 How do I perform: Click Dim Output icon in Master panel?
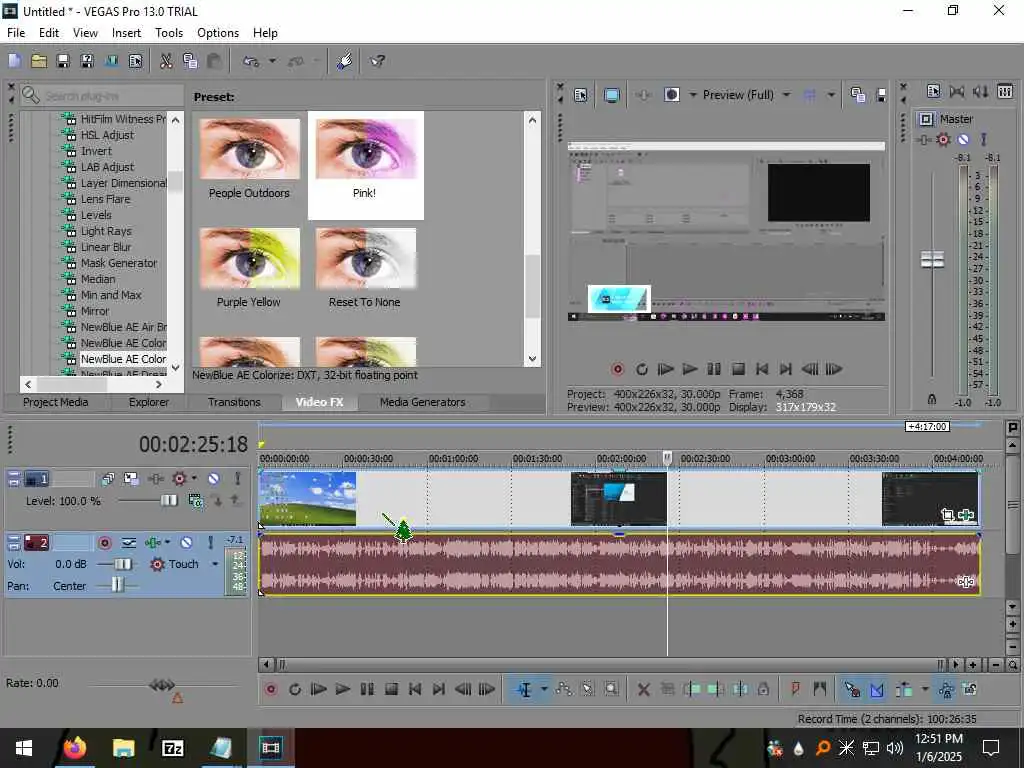pos(980,92)
